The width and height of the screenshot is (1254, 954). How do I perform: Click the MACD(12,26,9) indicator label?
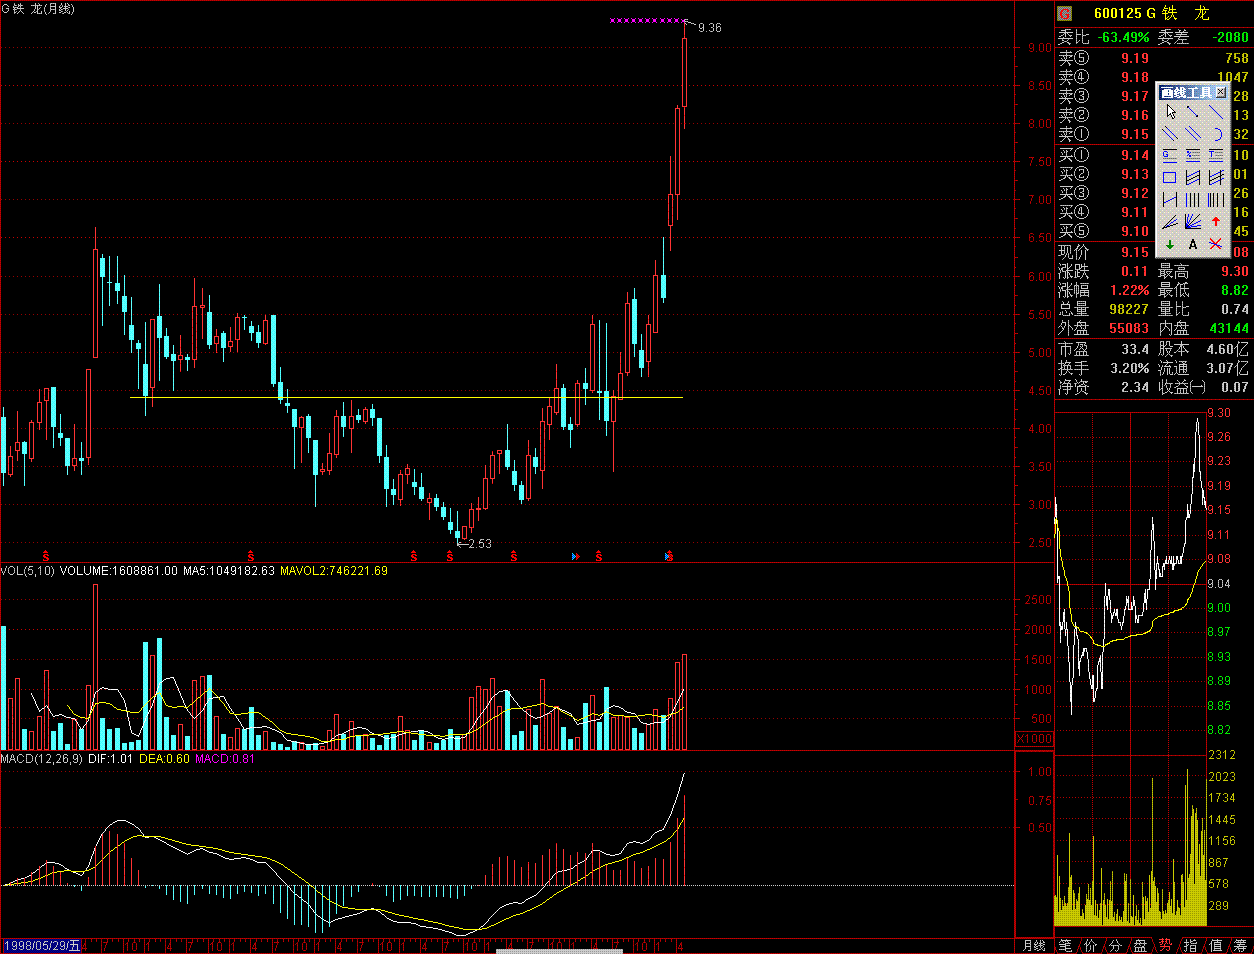click(42, 759)
